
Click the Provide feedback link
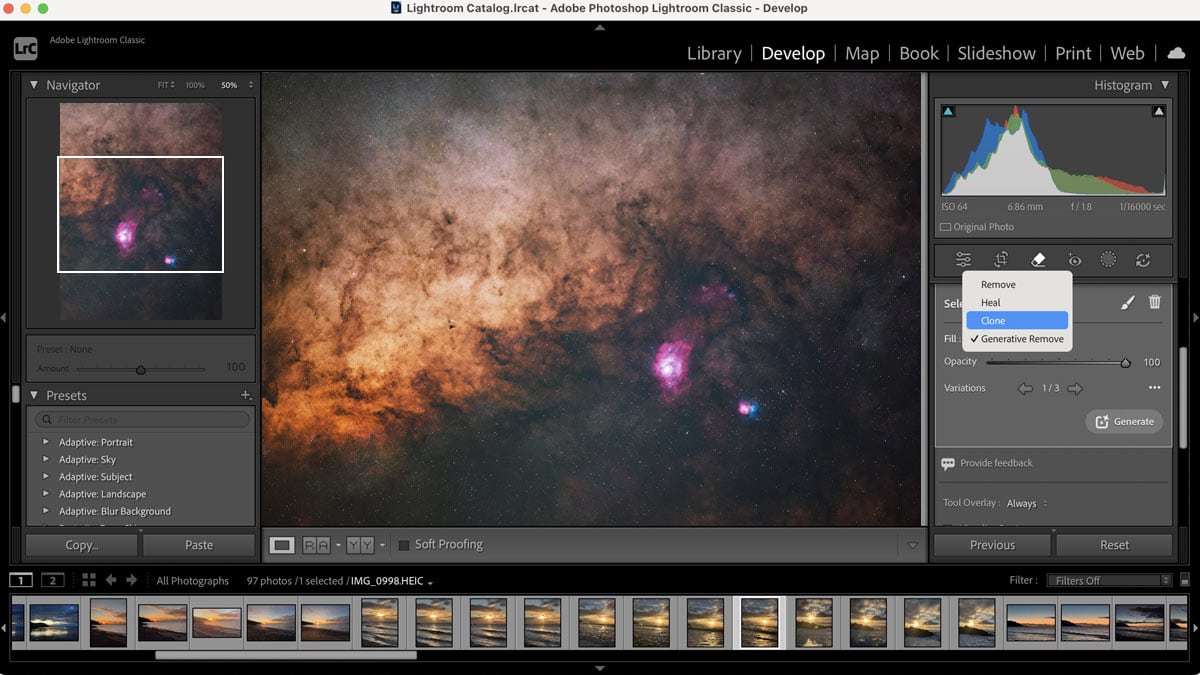click(996, 463)
